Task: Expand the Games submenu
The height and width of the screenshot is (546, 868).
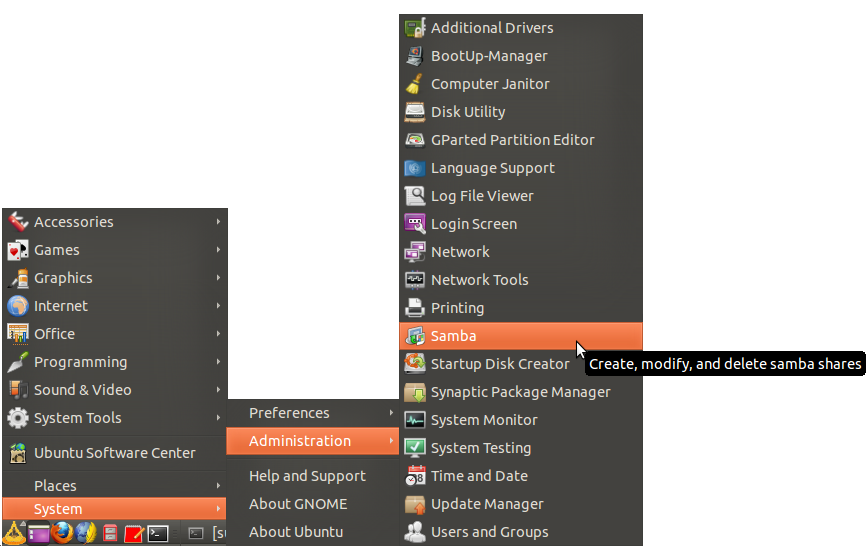Action: point(115,250)
